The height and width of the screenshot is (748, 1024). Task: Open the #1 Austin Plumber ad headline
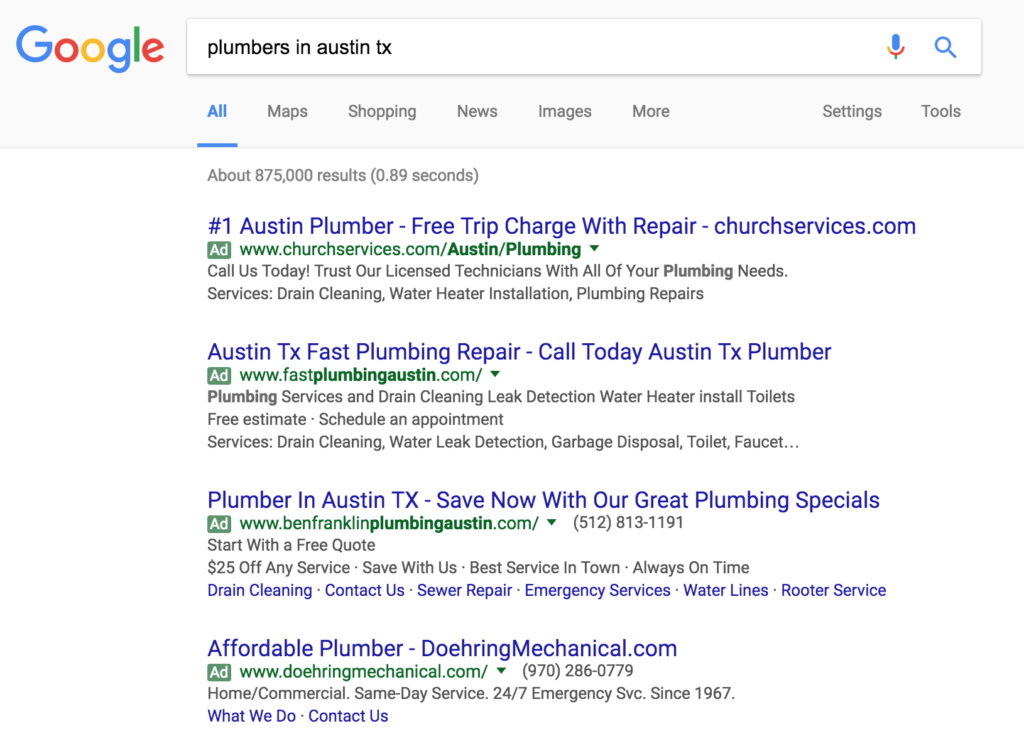[x=562, y=226]
